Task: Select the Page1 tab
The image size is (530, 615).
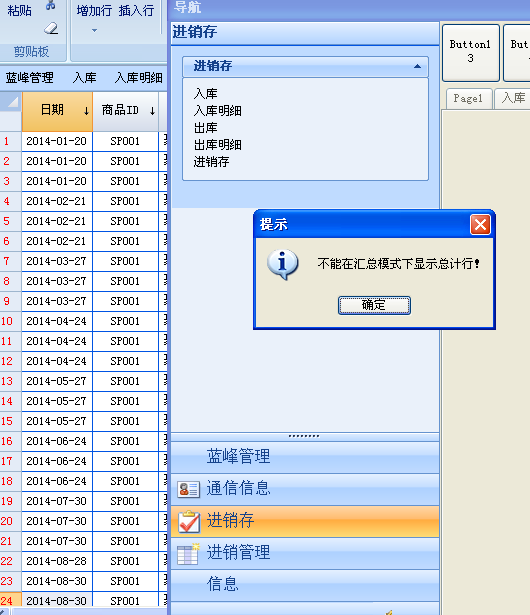Action: pos(469,98)
